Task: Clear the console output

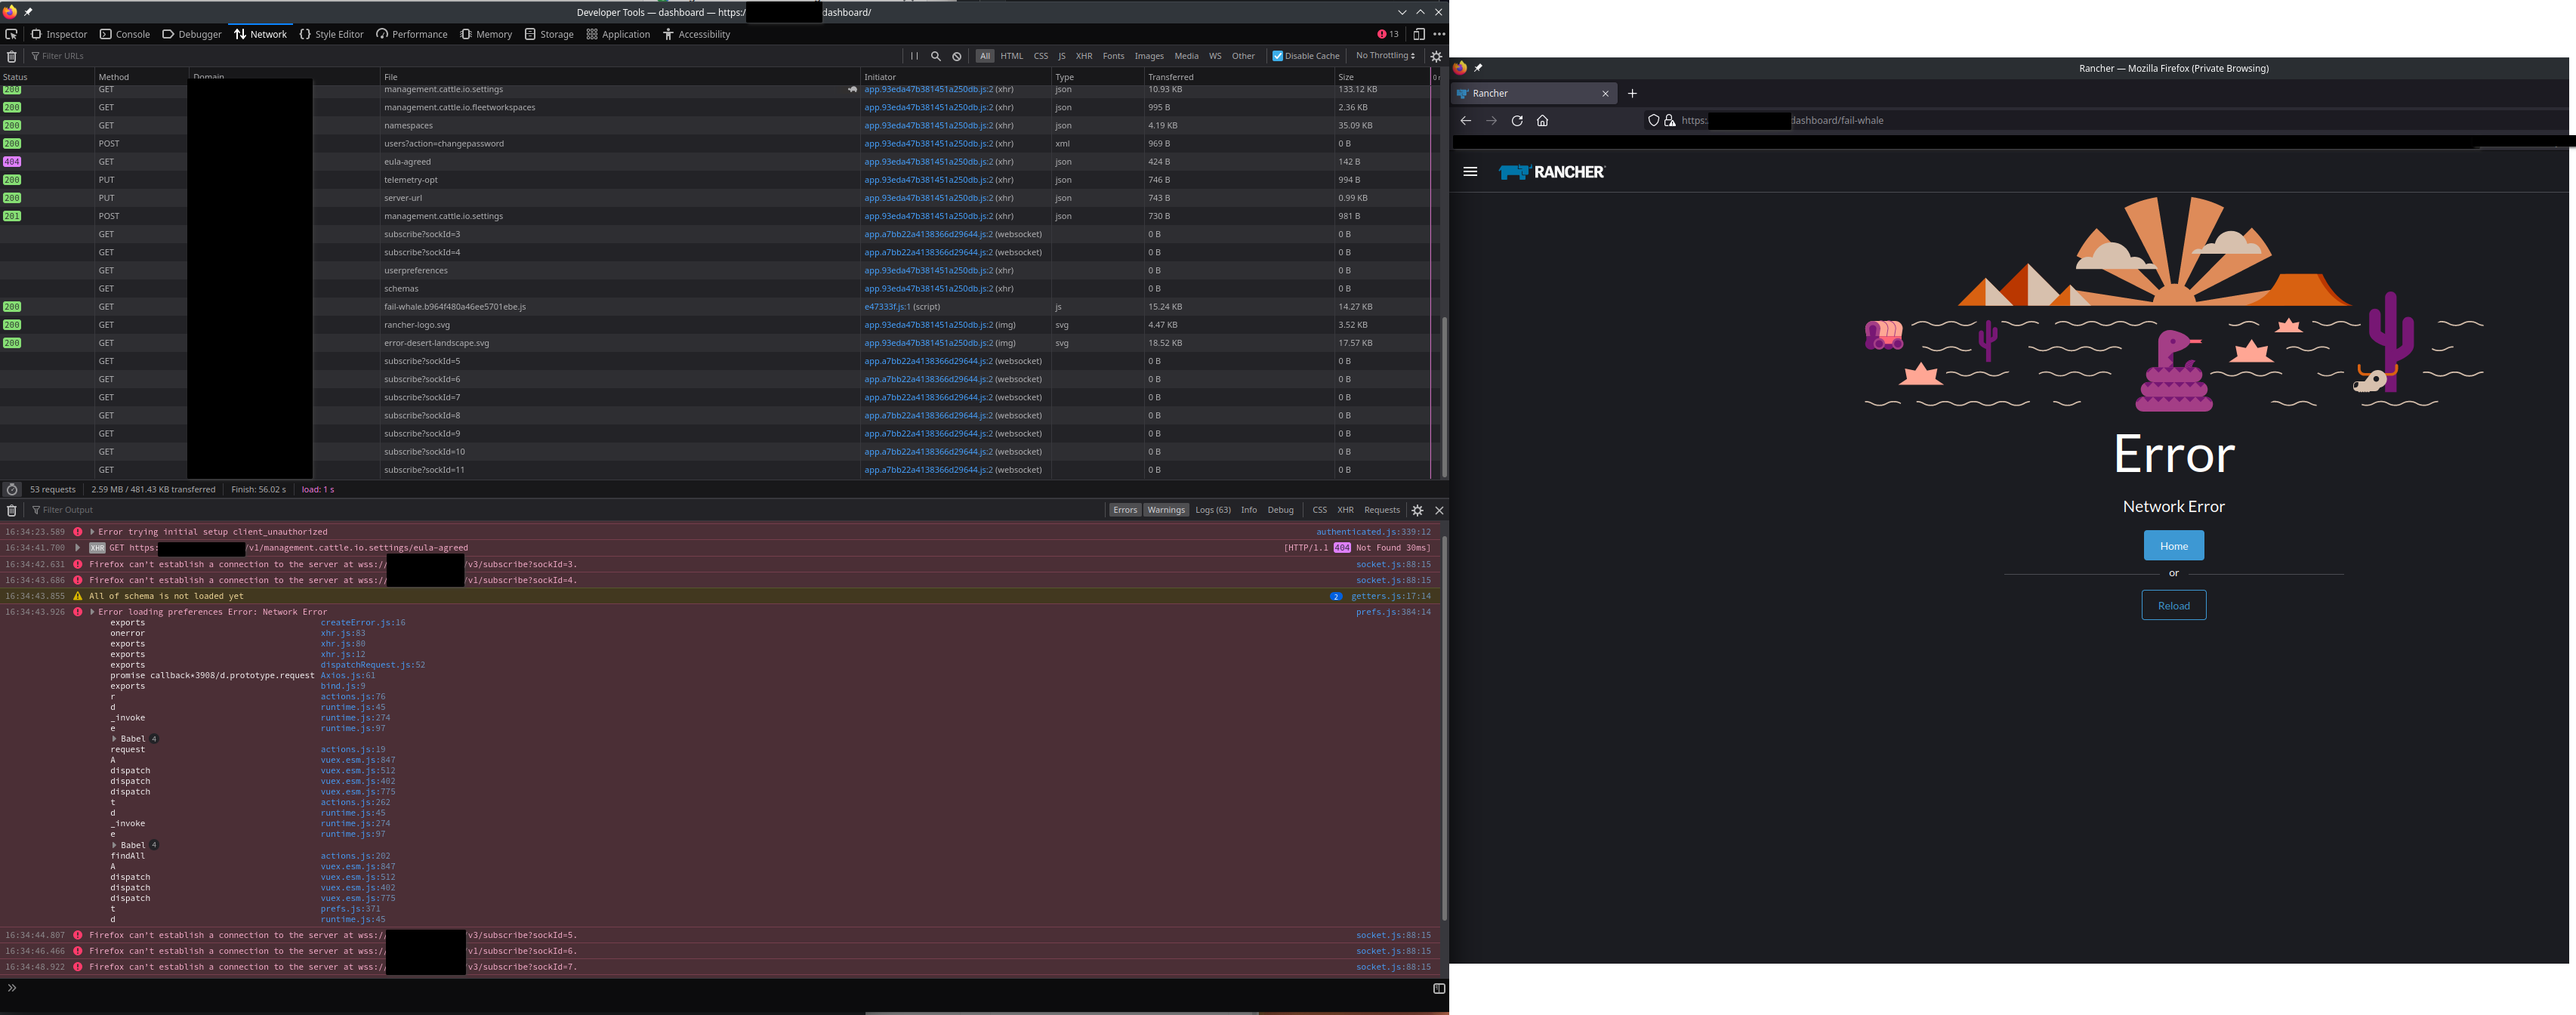Action: [11, 510]
